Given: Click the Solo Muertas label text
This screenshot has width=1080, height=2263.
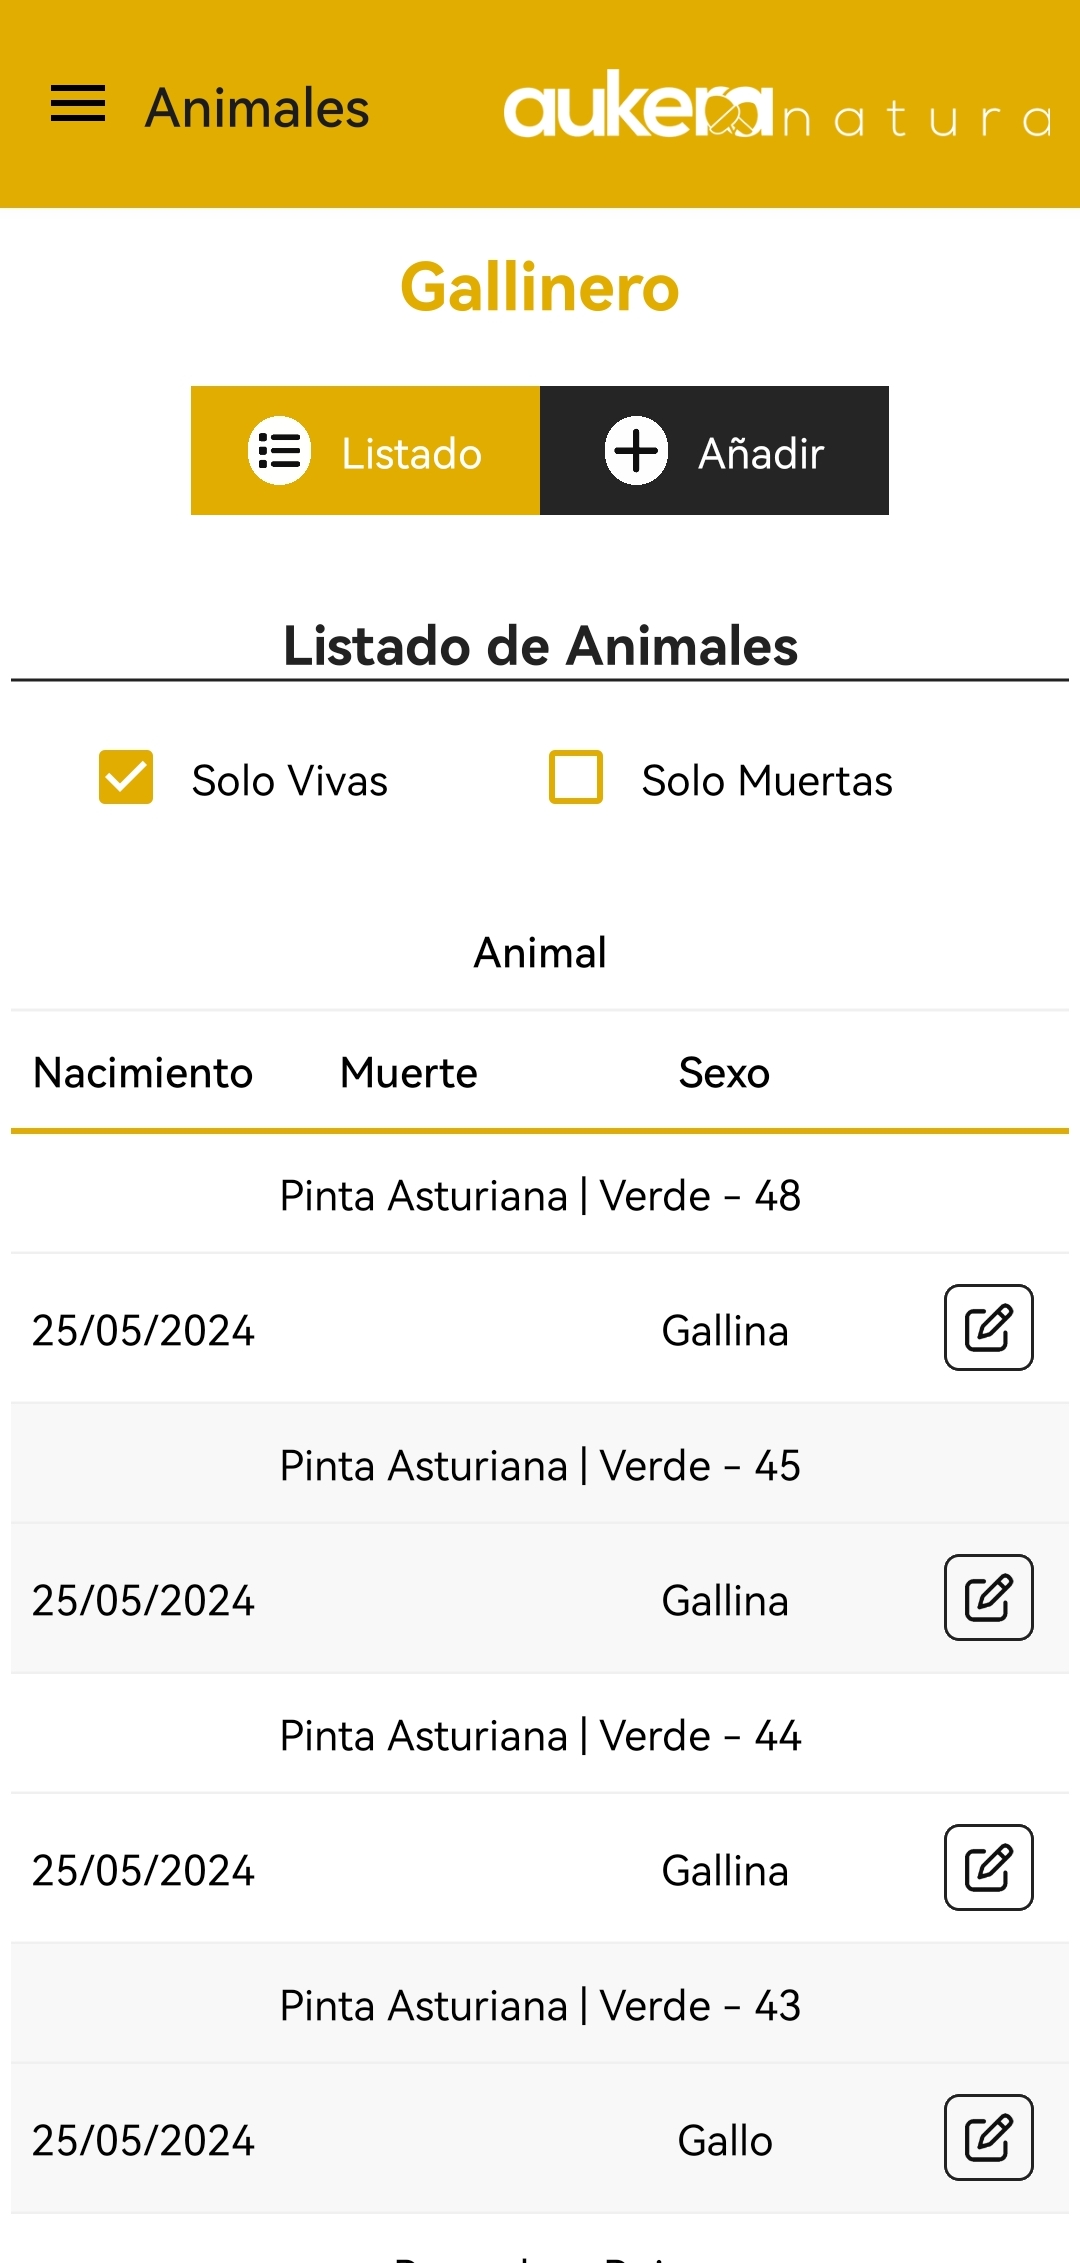Looking at the screenshot, I should click(766, 781).
